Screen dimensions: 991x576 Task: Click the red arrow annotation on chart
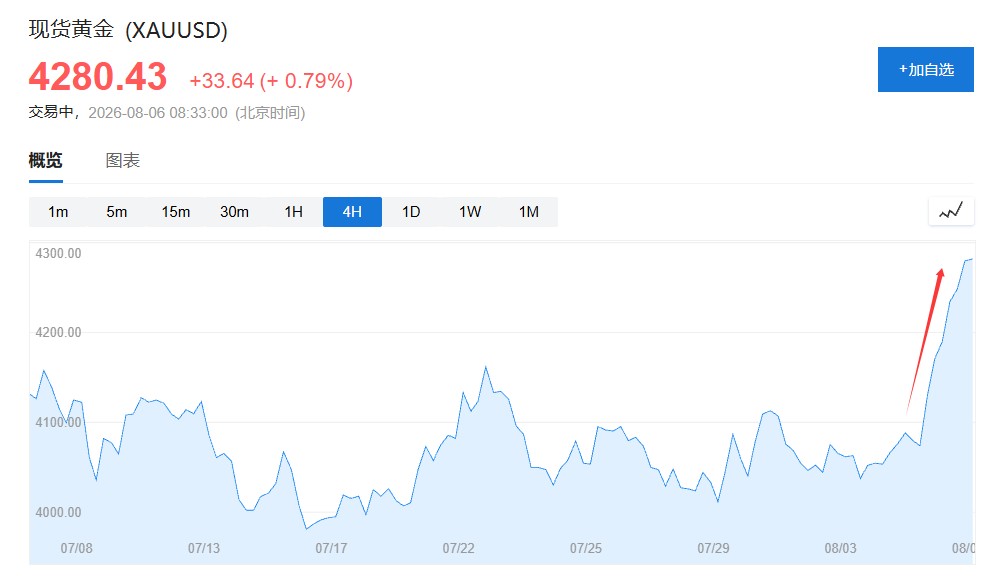point(925,341)
